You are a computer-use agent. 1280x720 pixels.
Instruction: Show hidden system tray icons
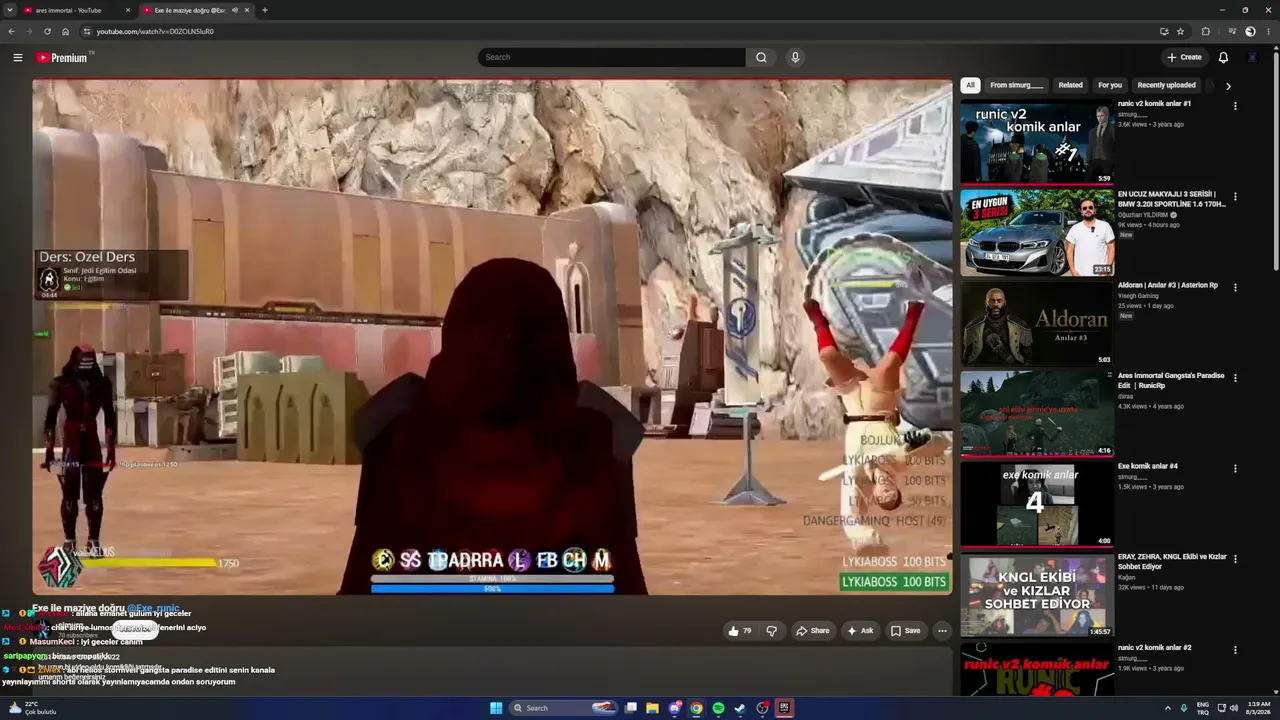click(x=1167, y=708)
